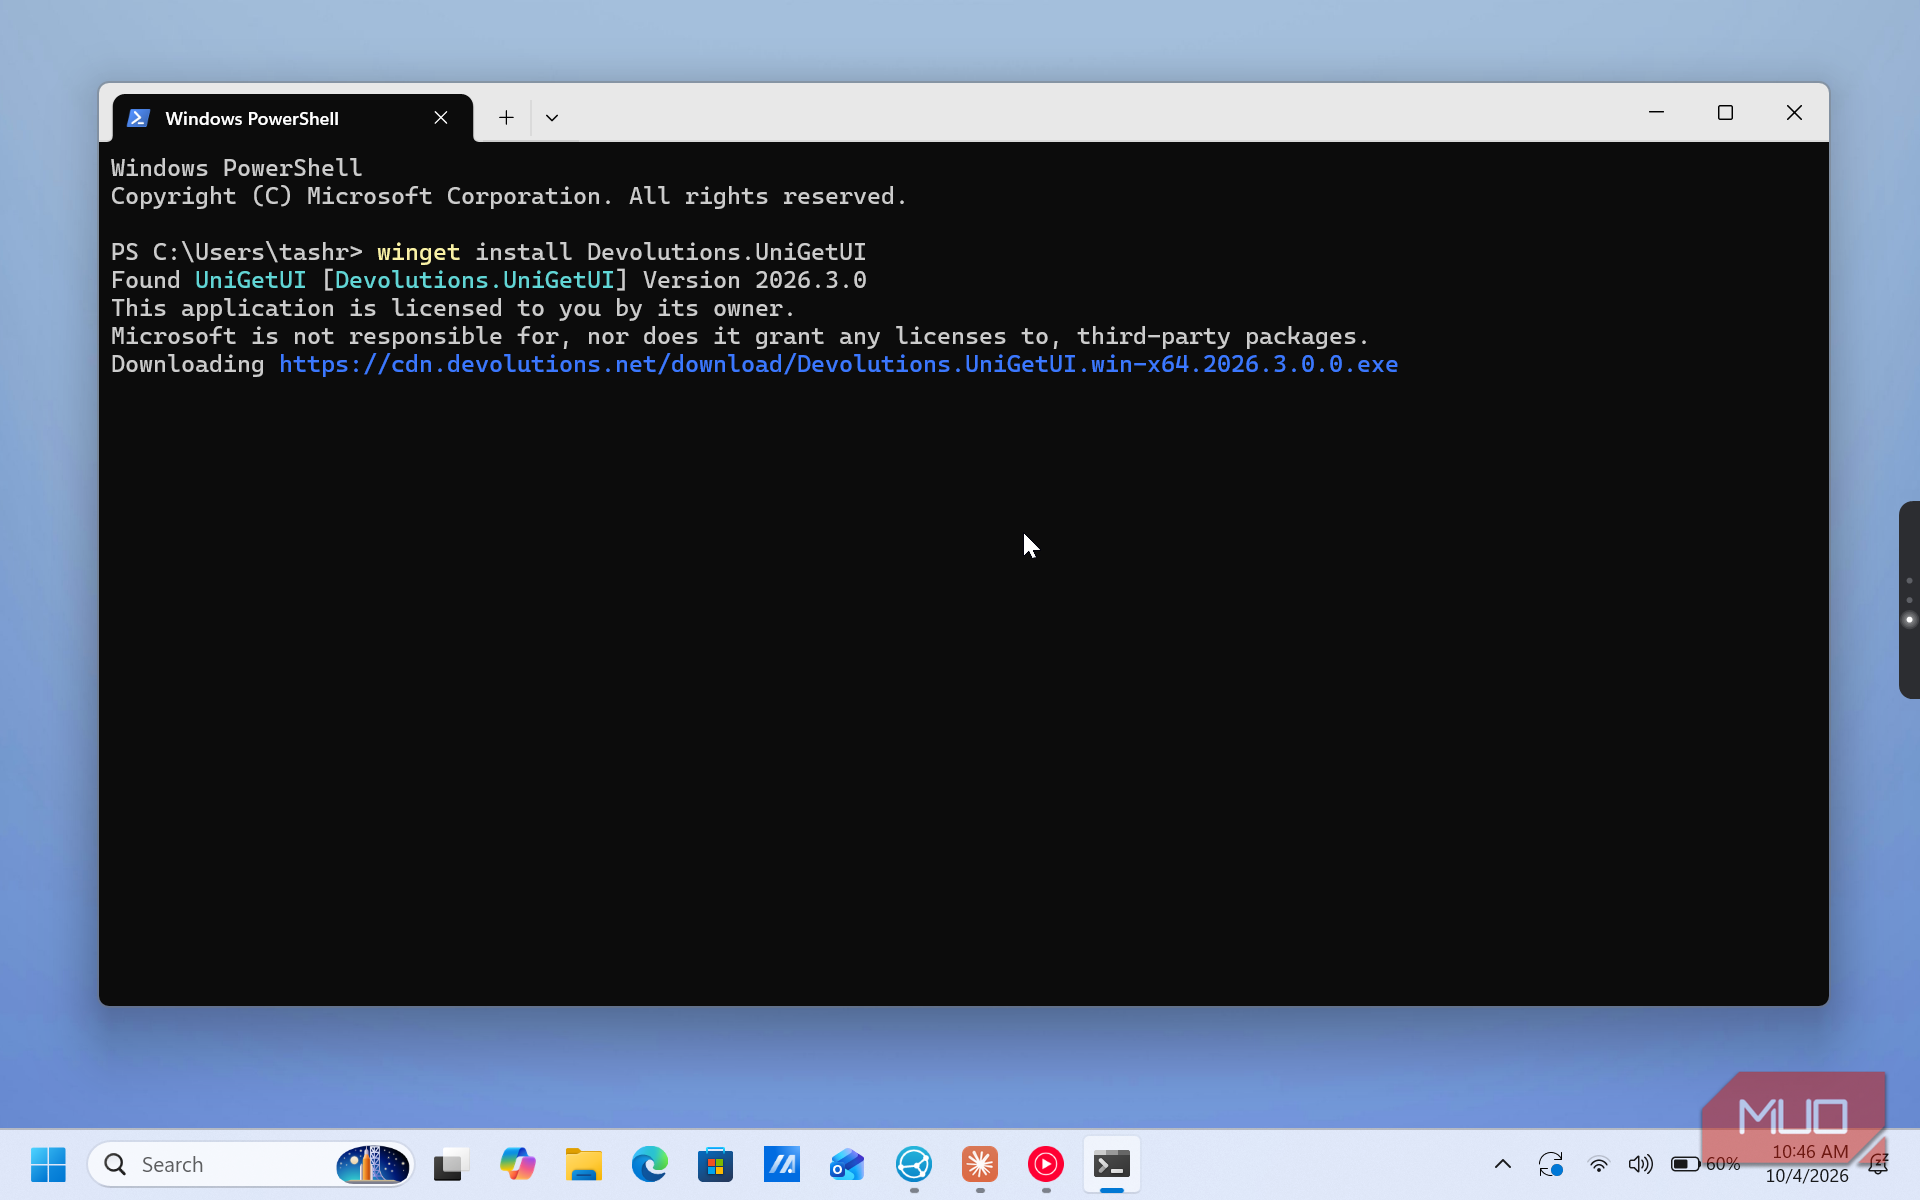Open Microsoft Store from taskbar
Viewport: 1920px width, 1200px height.
[x=715, y=1164]
